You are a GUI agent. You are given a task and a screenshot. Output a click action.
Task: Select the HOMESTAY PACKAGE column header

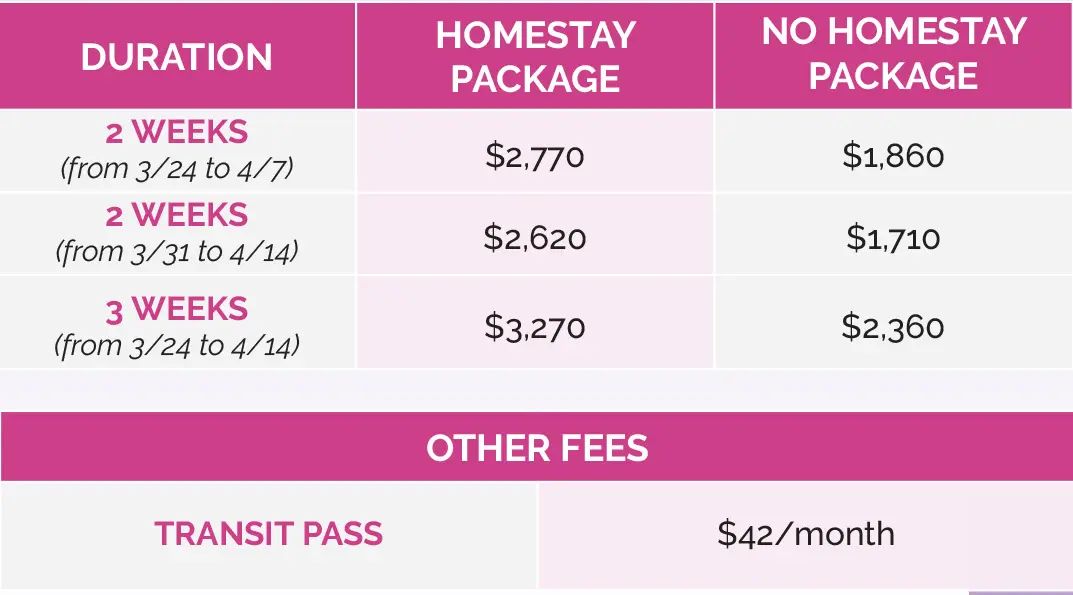pyautogui.click(x=536, y=57)
